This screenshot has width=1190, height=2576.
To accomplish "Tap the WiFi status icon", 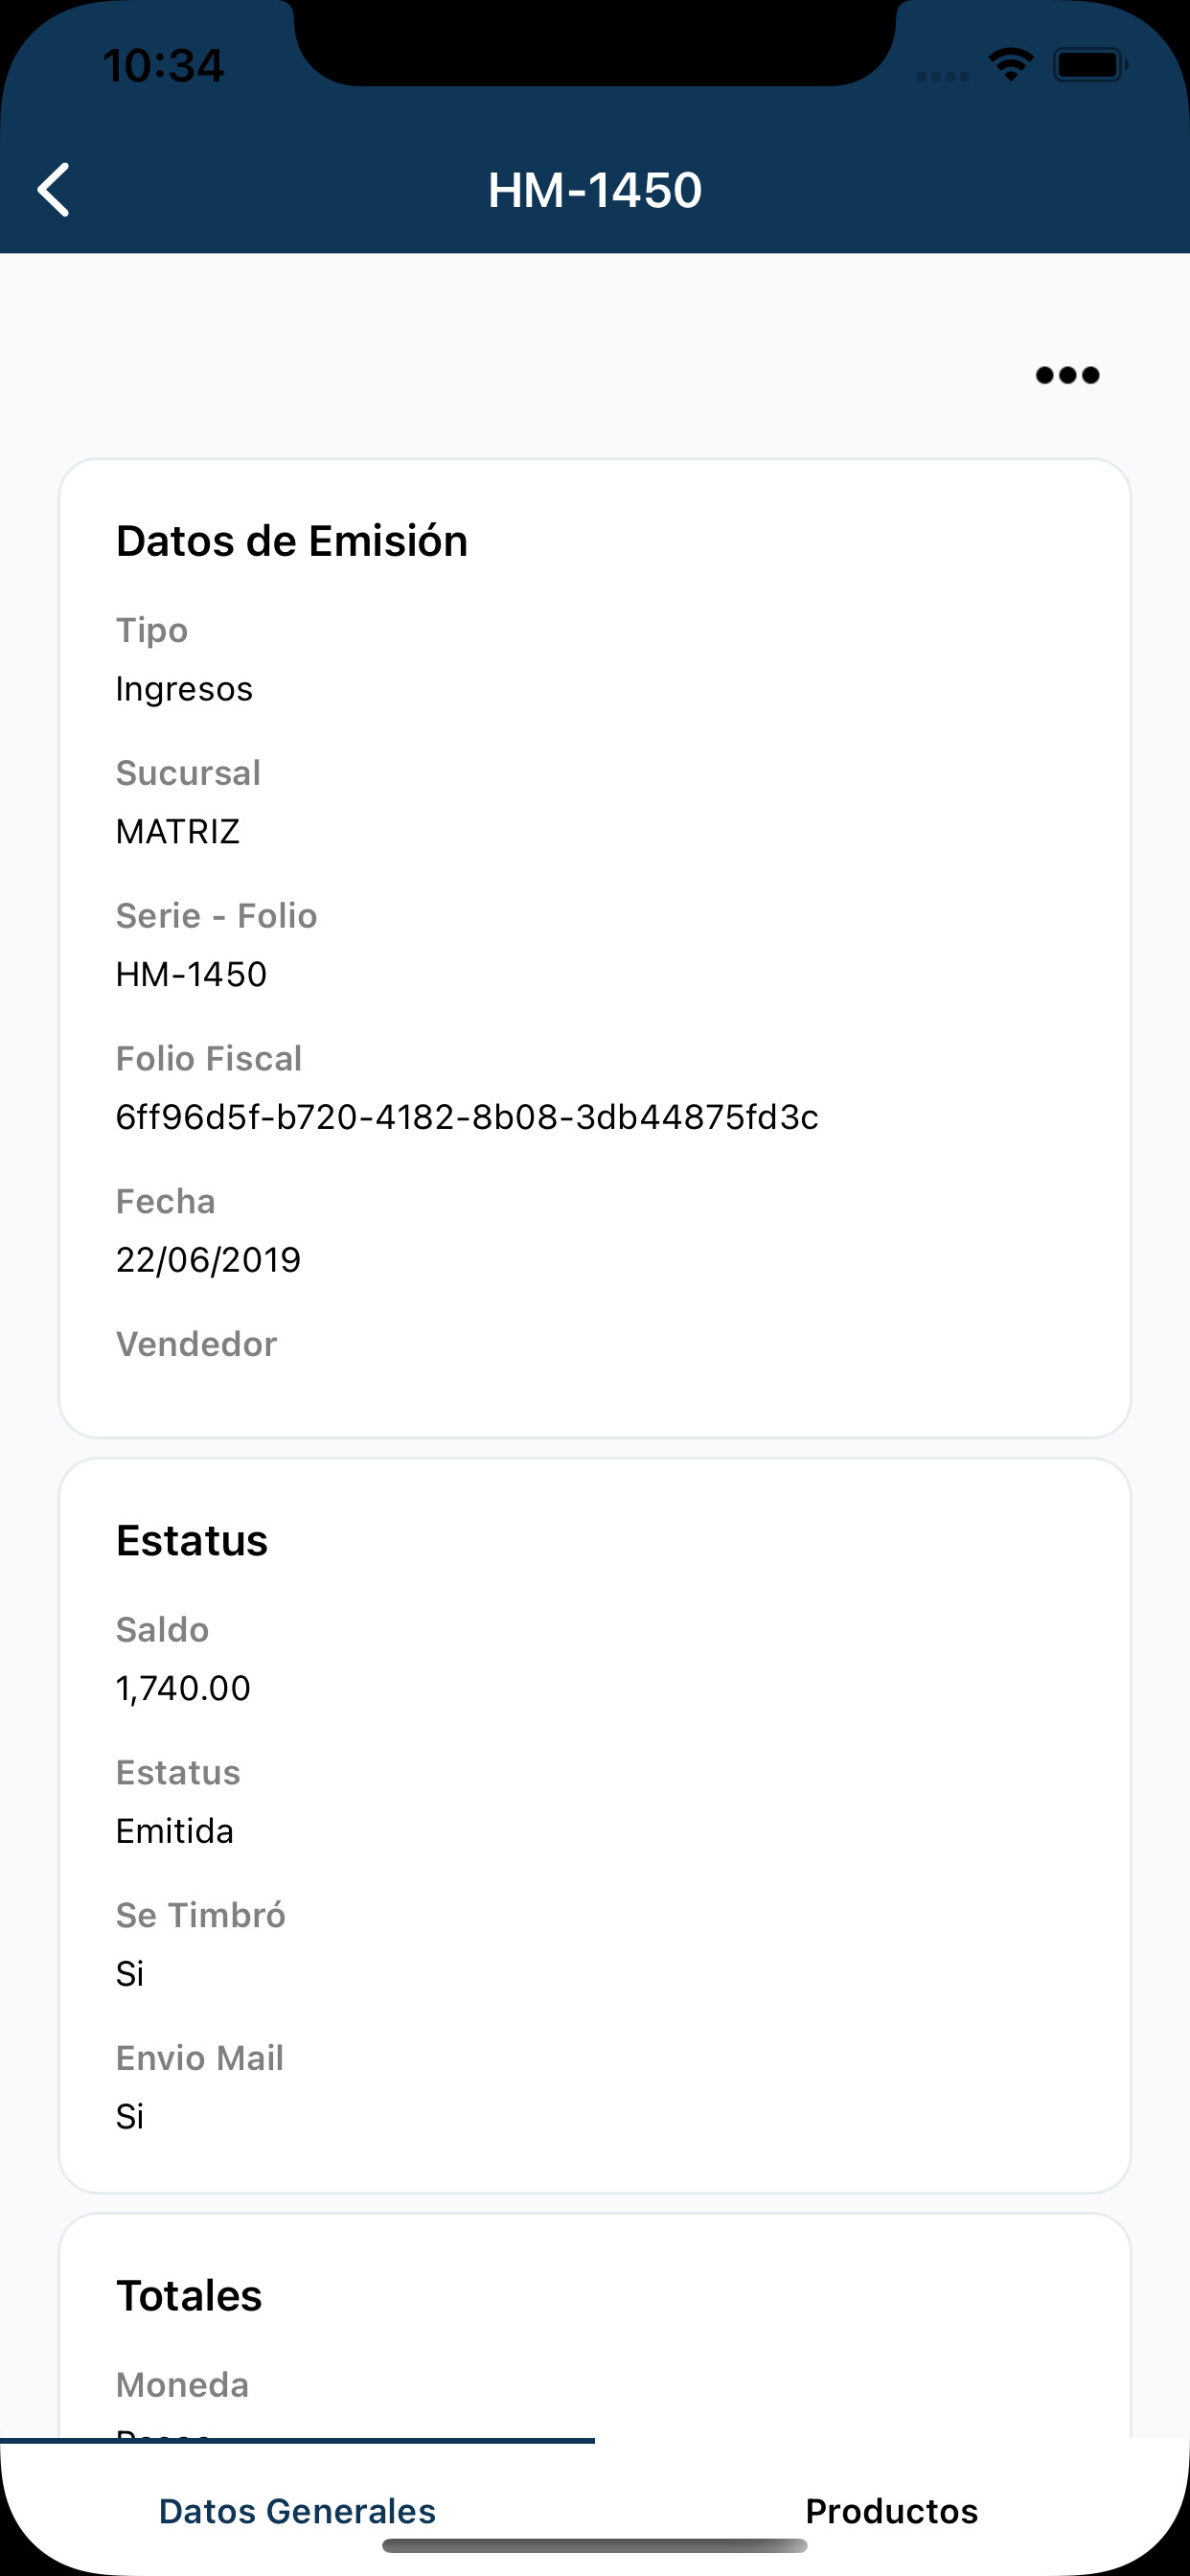I will (1011, 65).
